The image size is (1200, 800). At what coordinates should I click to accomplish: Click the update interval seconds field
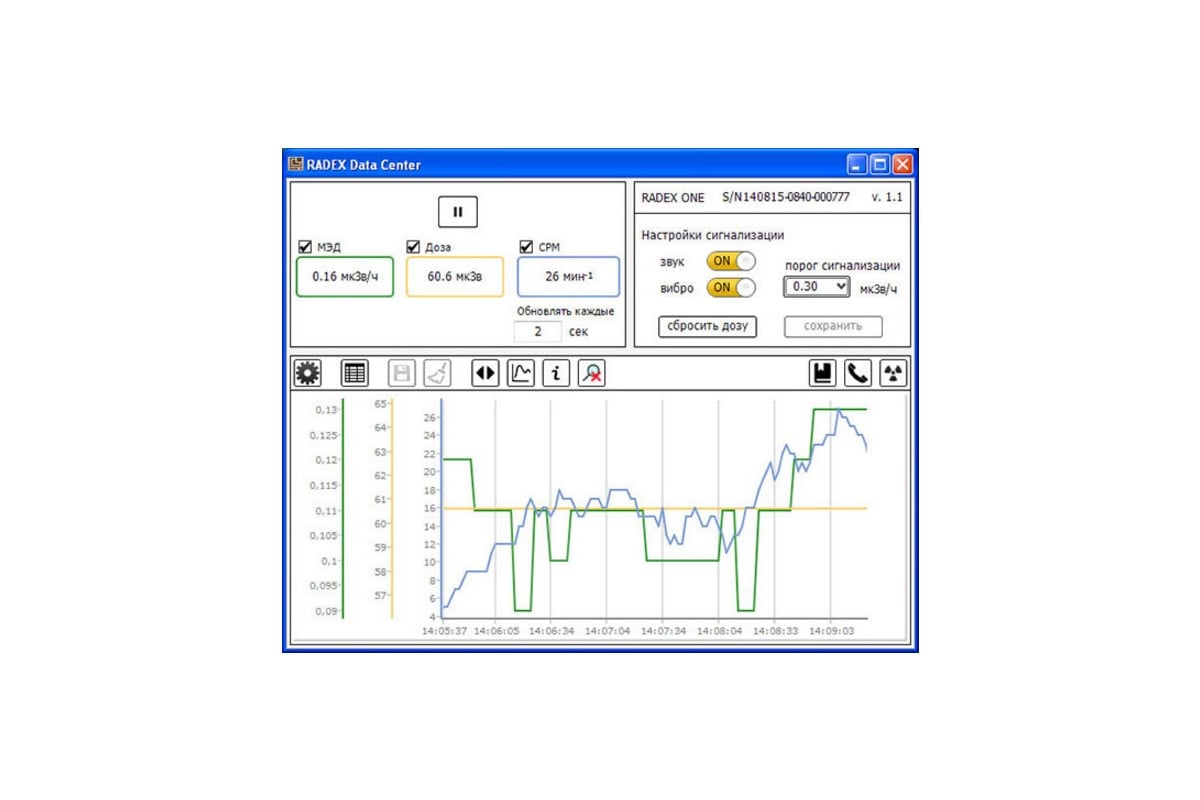pos(538,331)
